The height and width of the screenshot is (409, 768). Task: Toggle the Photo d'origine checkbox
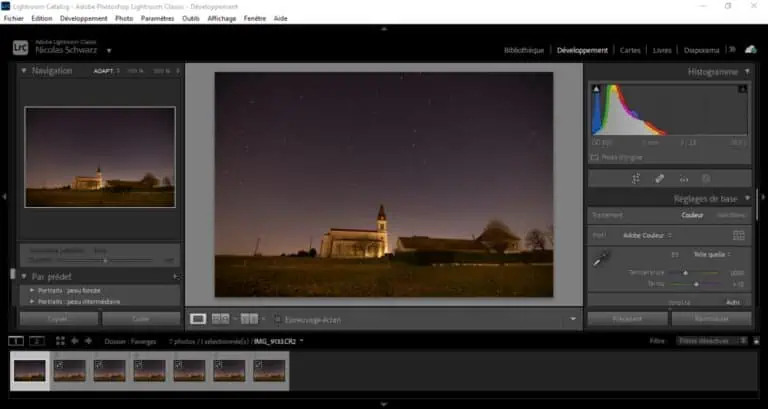[x=595, y=158]
